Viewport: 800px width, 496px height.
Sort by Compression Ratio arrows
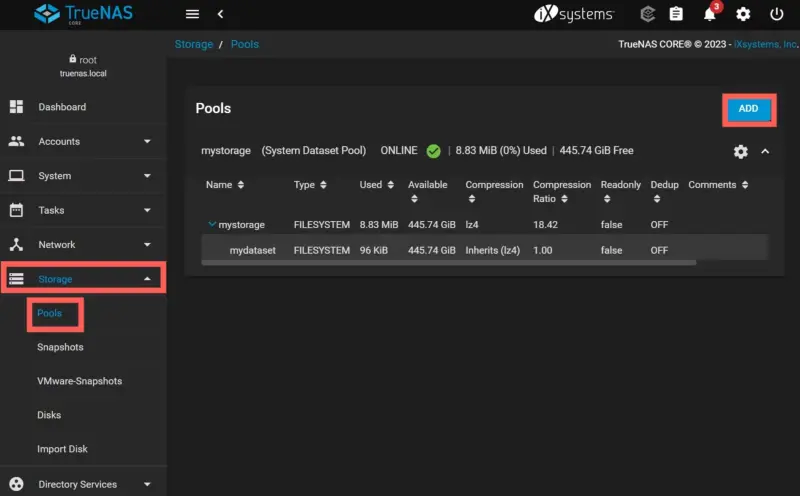[x=564, y=199]
